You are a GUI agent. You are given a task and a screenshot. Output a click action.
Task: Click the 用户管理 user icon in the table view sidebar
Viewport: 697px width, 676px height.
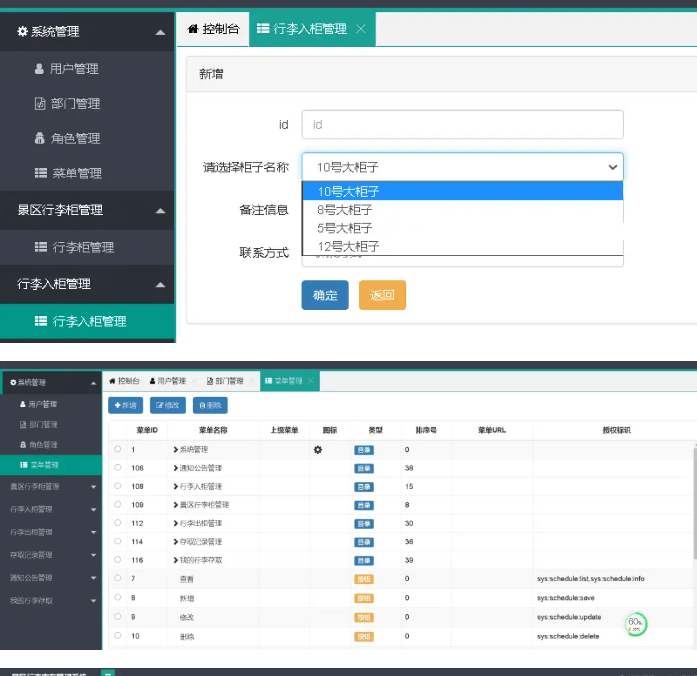[23, 404]
